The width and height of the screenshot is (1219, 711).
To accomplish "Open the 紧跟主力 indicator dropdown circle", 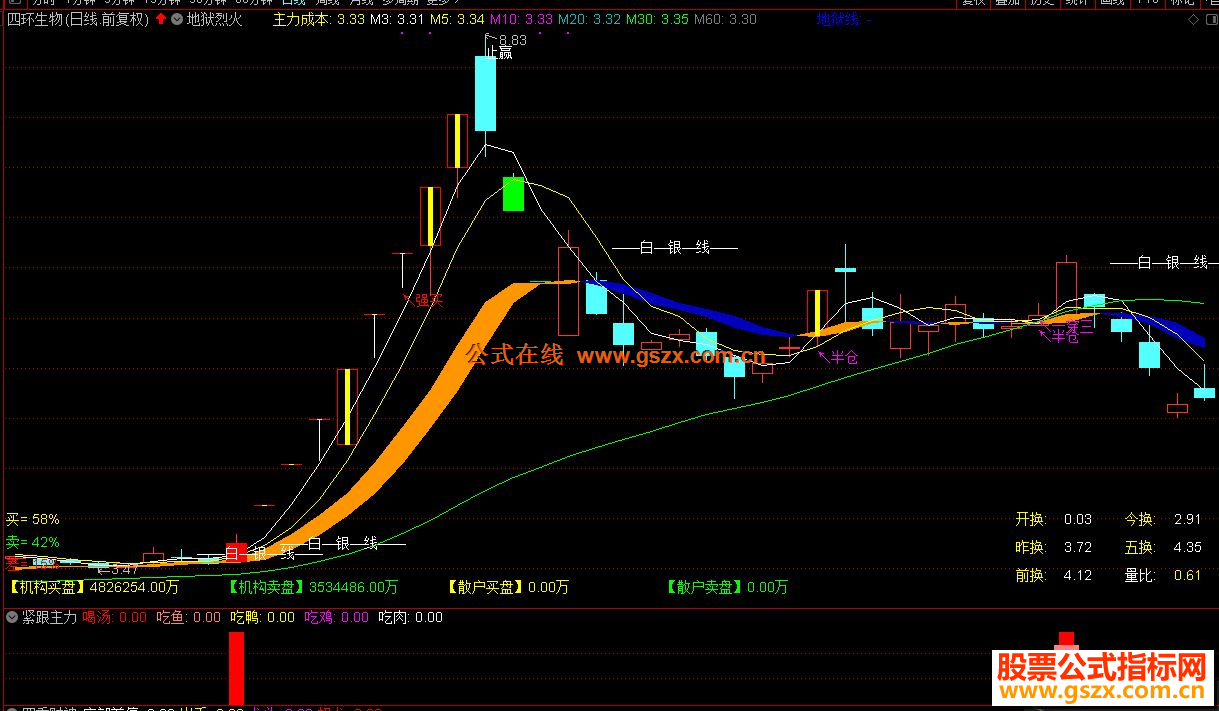I will coord(12,618).
